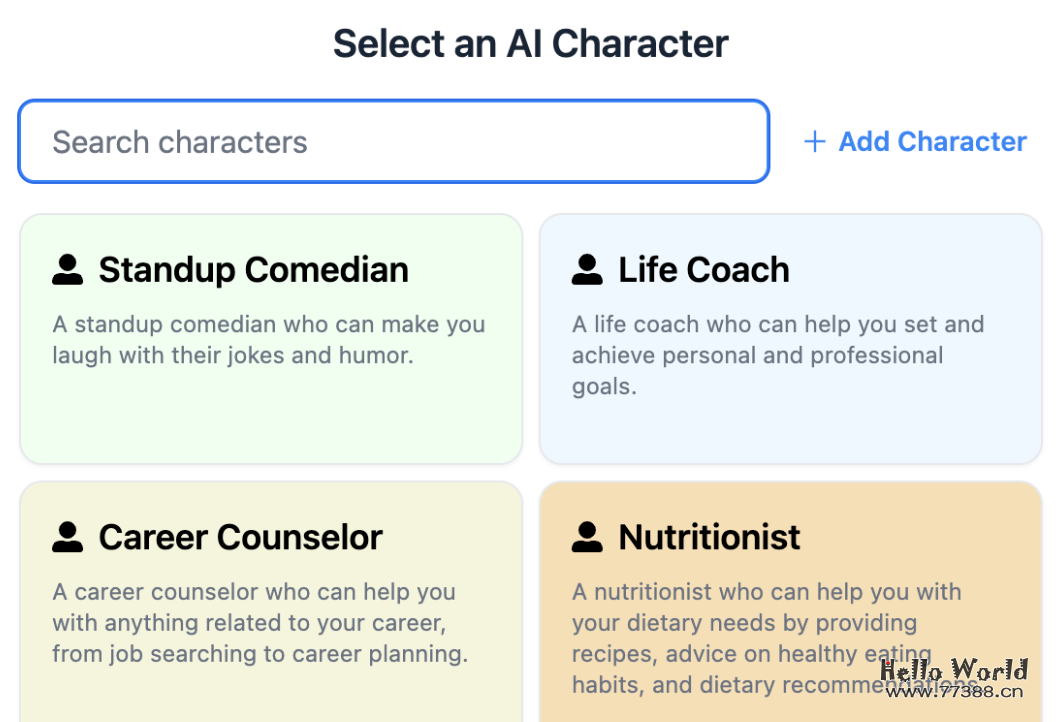This screenshot has width=1061, height=722.
Task: Click the Career Counselor title text
Action: click(x=240, y=537)
